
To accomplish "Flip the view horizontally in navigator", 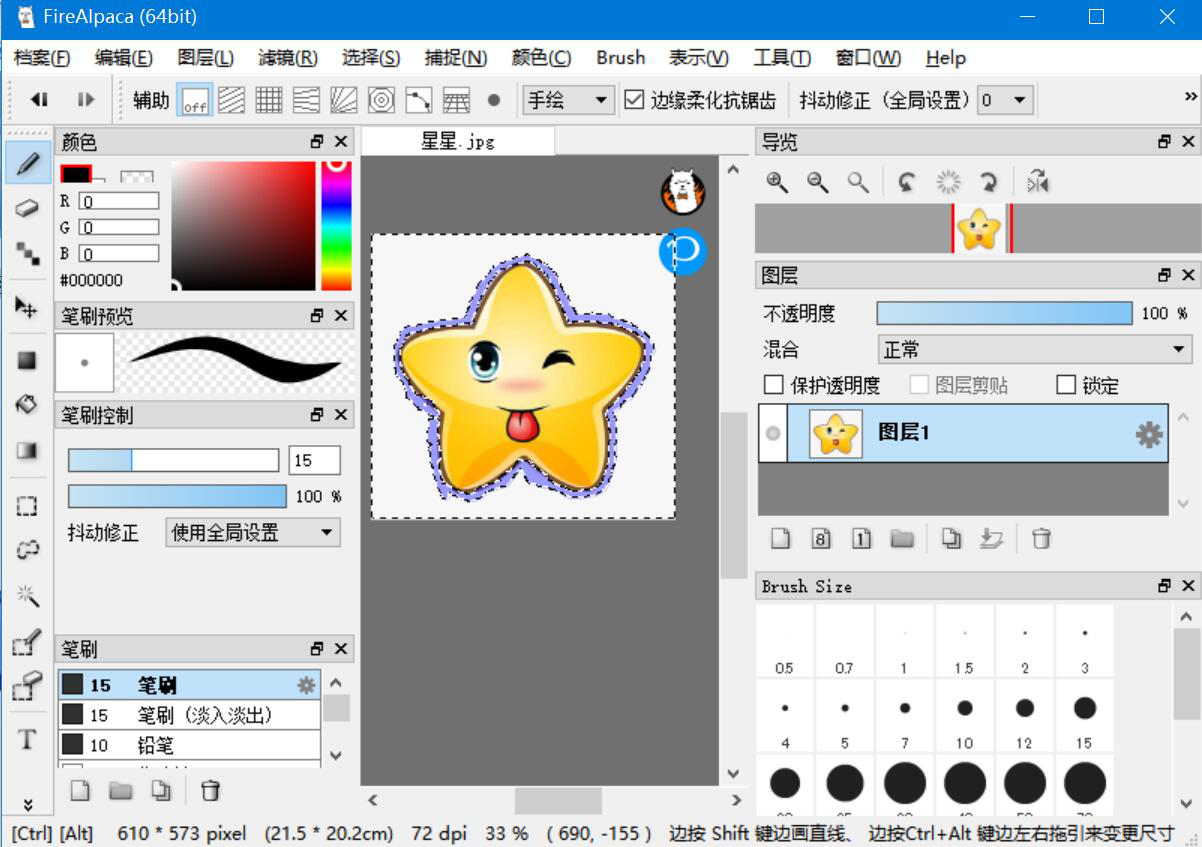I will coord(1038,182).
